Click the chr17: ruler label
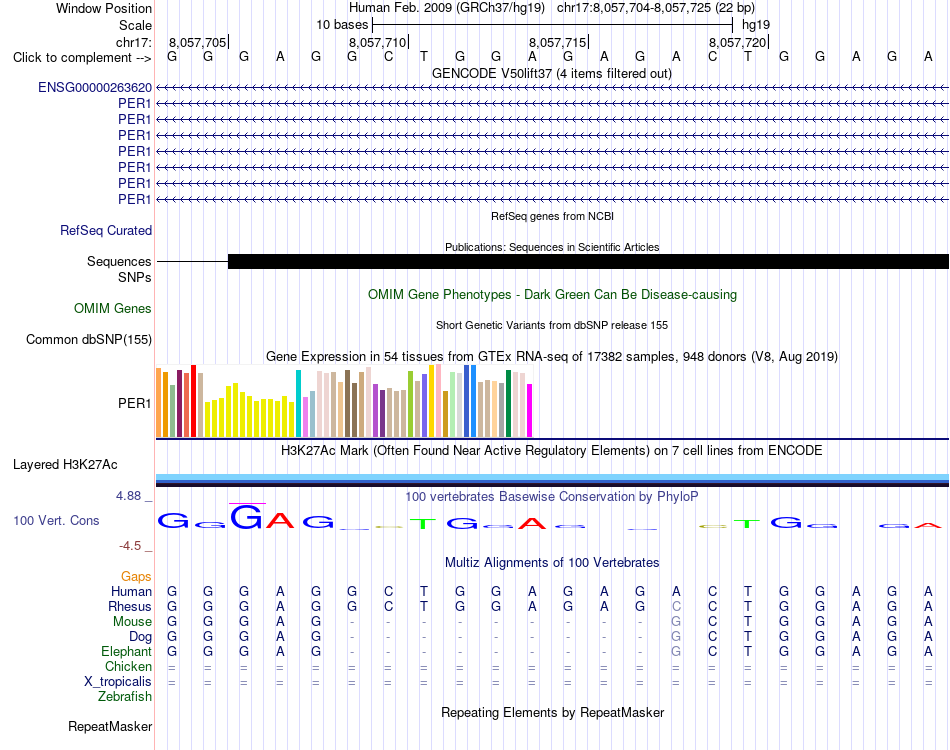The image size is (950, 750). 133,42
